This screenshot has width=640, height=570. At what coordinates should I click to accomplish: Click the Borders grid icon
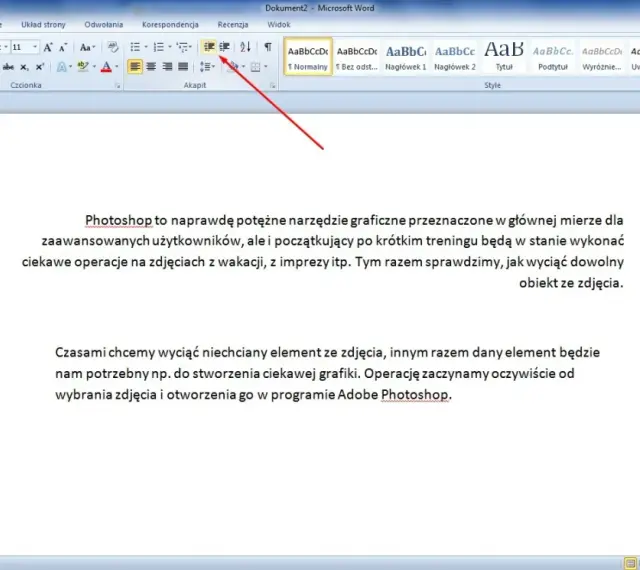(x=256, y=67)
